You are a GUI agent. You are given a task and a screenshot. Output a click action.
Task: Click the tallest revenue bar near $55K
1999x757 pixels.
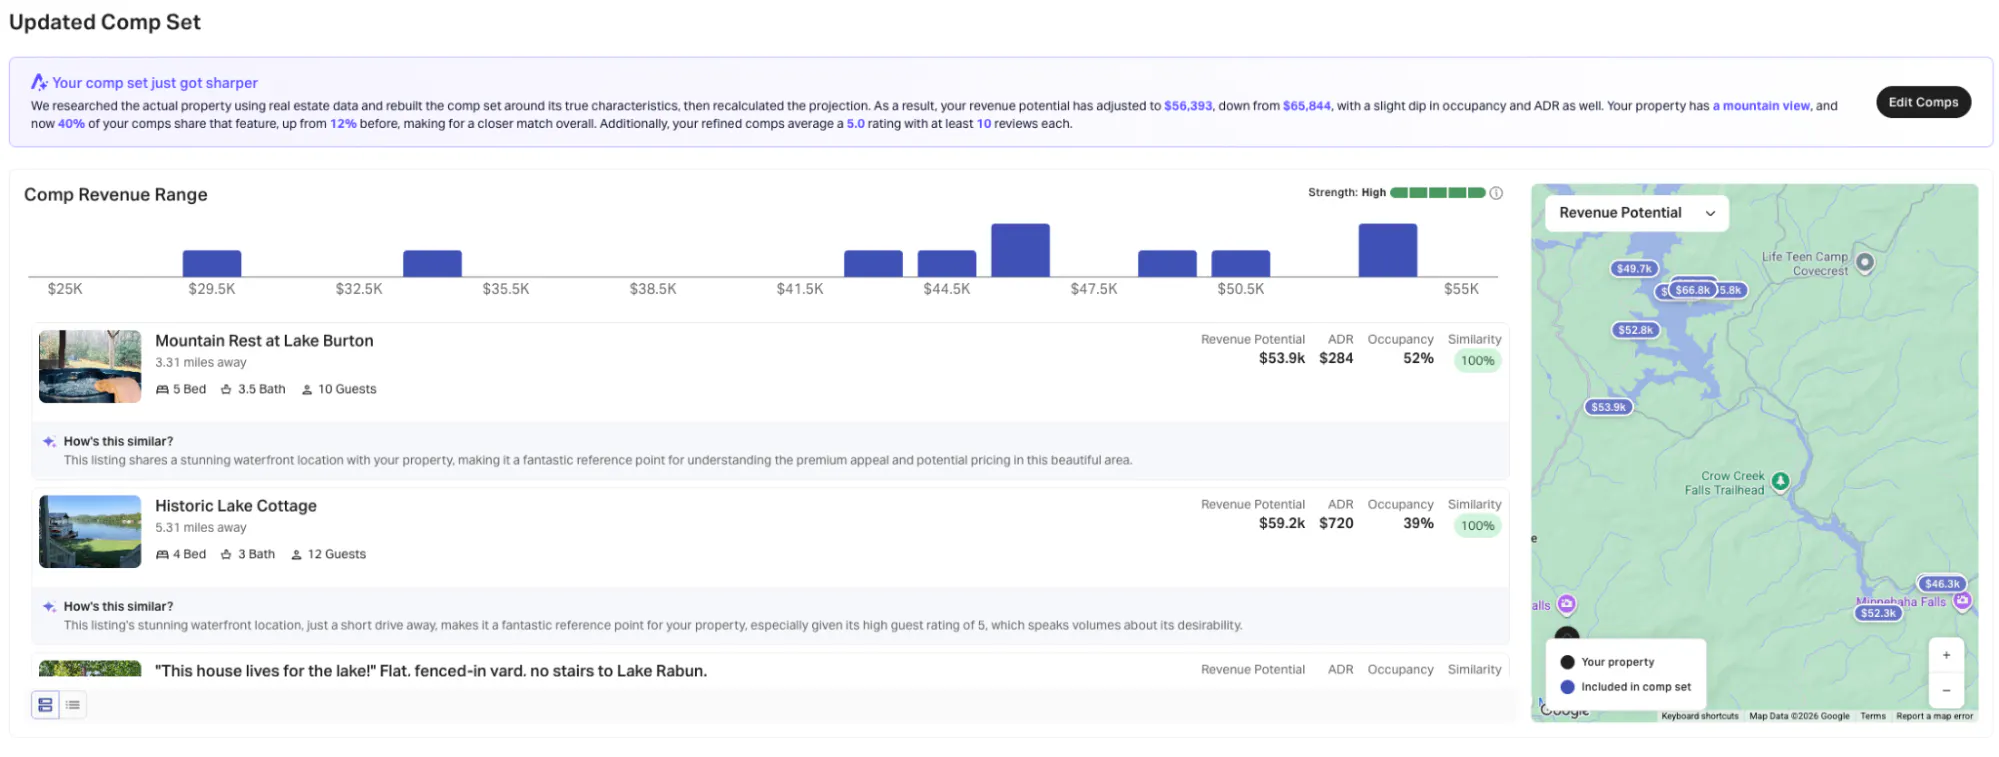(1387, 250)
